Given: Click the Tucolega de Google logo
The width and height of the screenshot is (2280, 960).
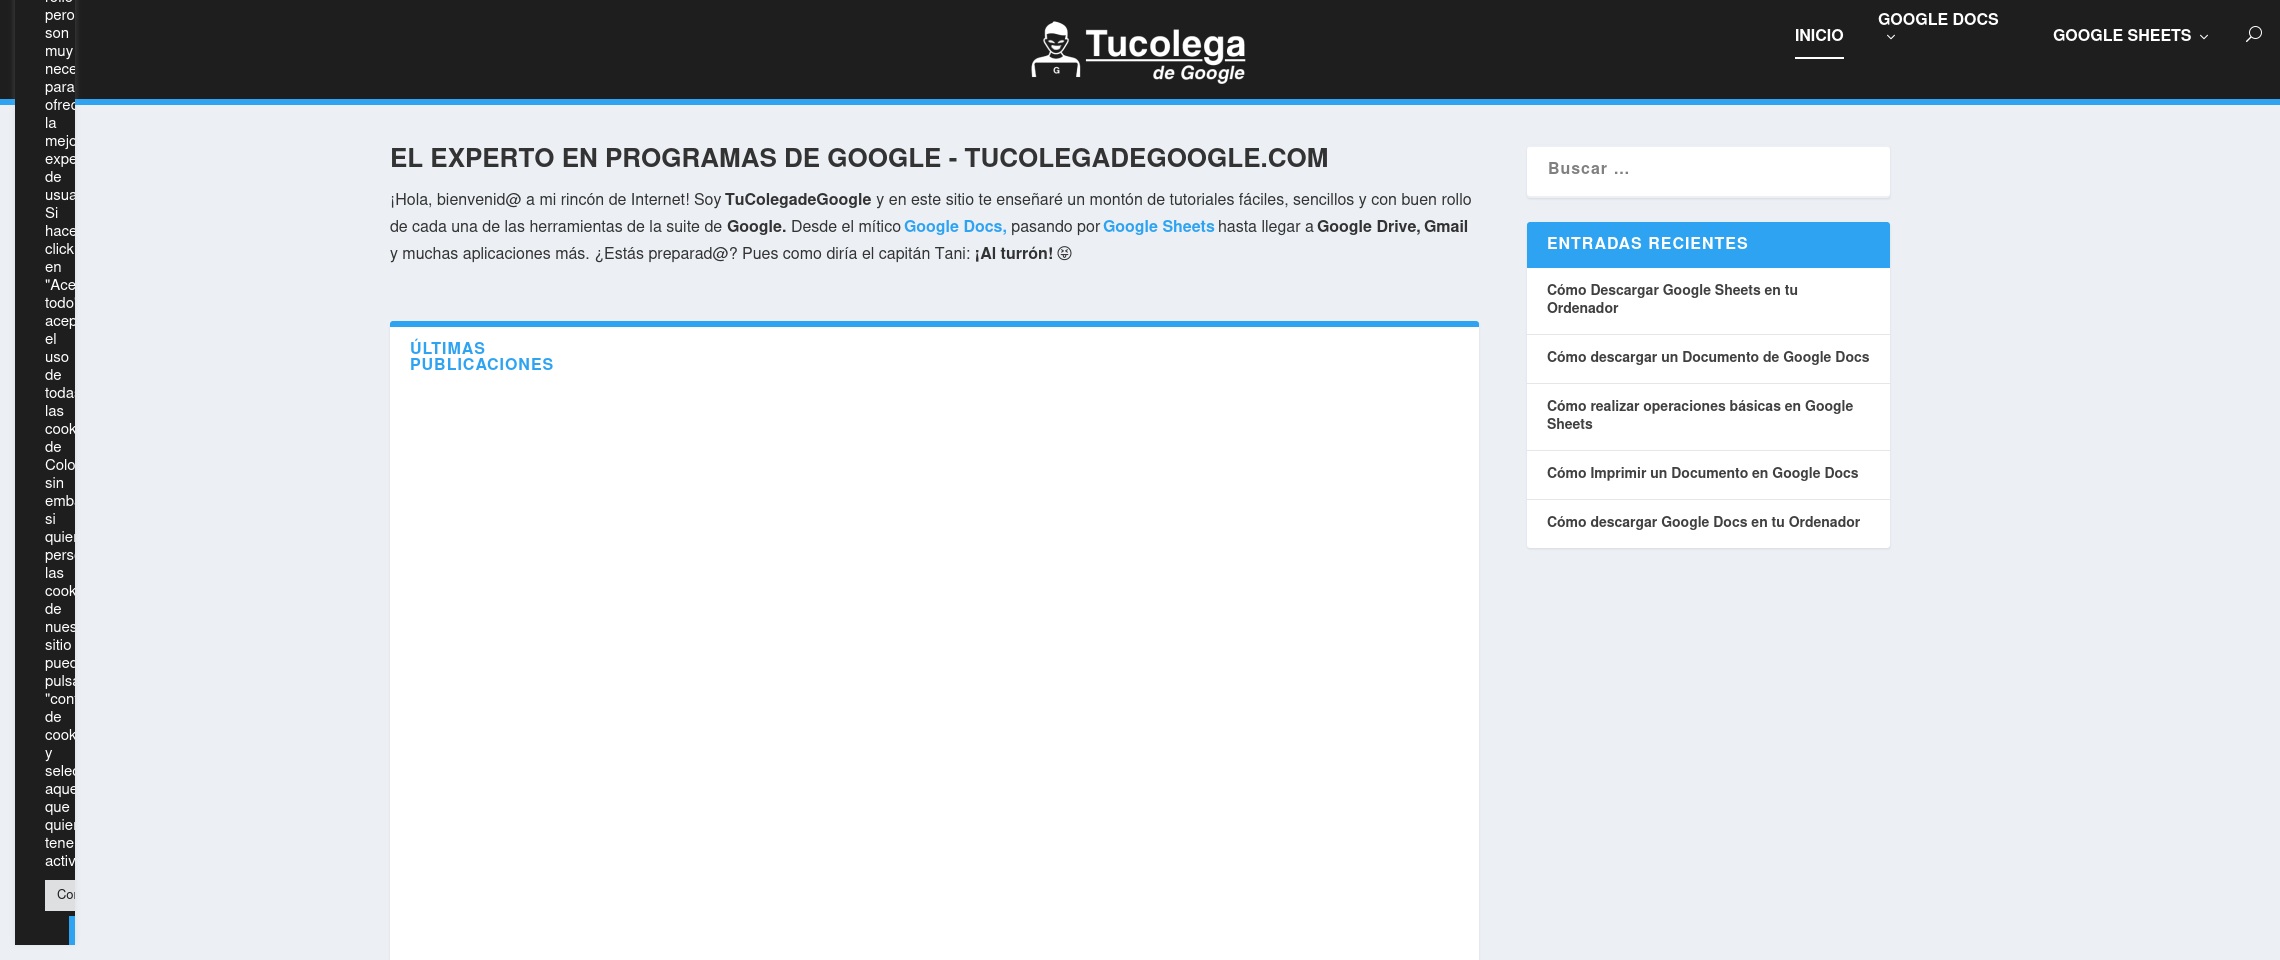Looking at the screenshot, I should point(1138,51).
